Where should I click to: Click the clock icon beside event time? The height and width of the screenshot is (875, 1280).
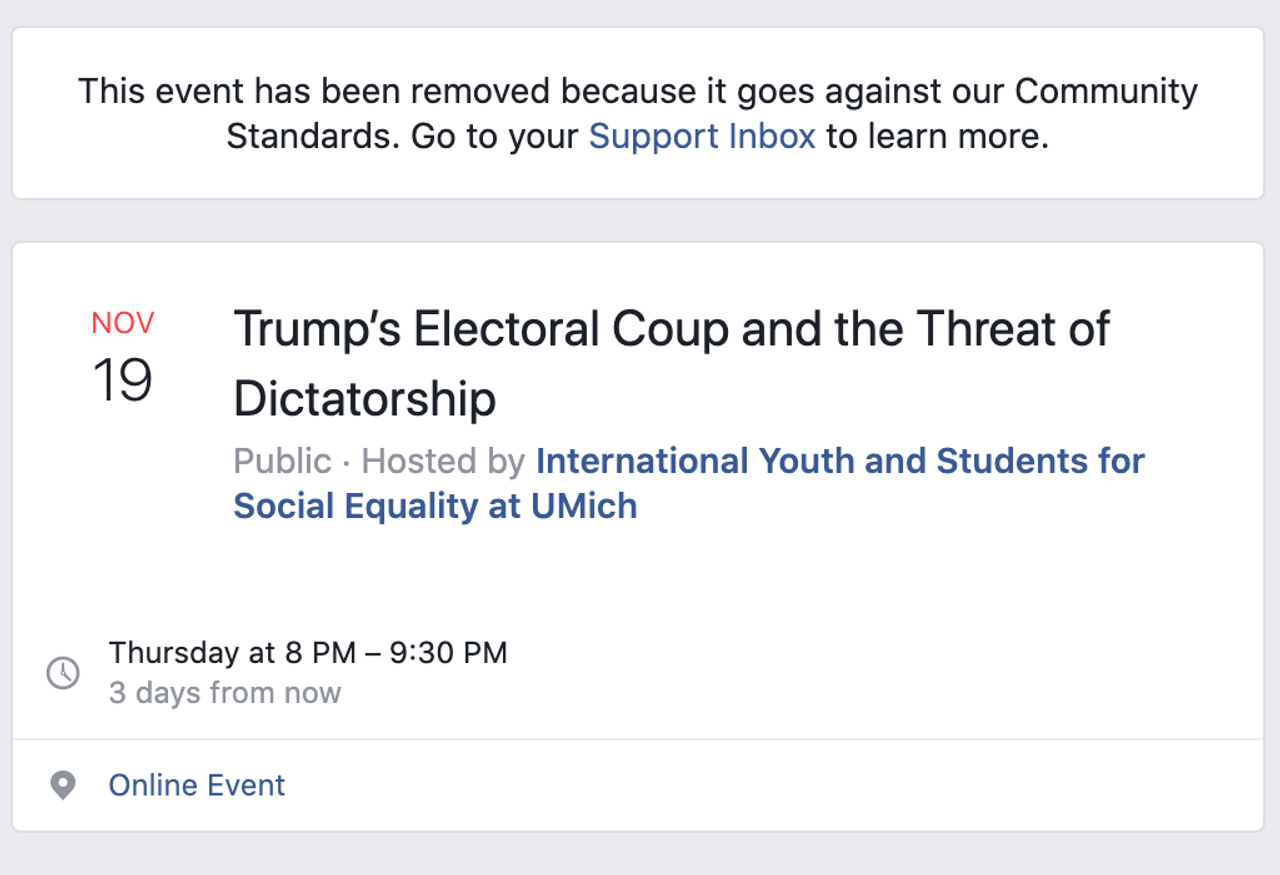click(x=63, y=673)
